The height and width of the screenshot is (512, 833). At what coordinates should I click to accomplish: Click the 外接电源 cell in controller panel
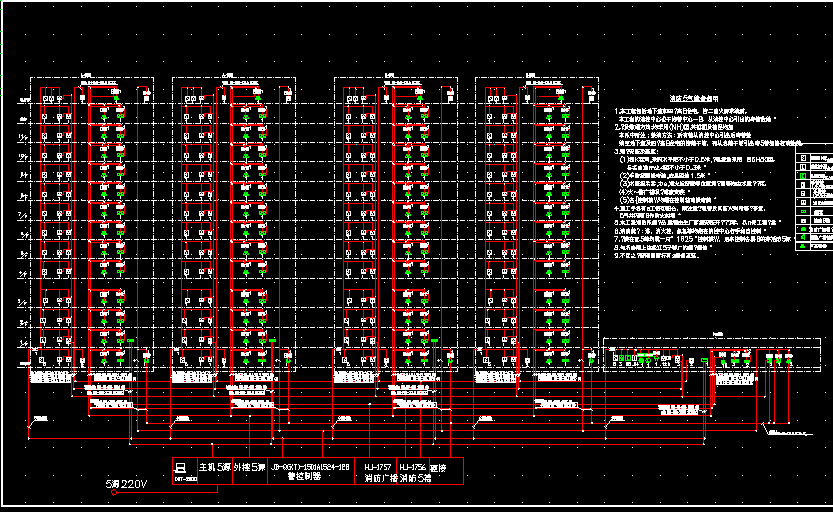point(250,470)
